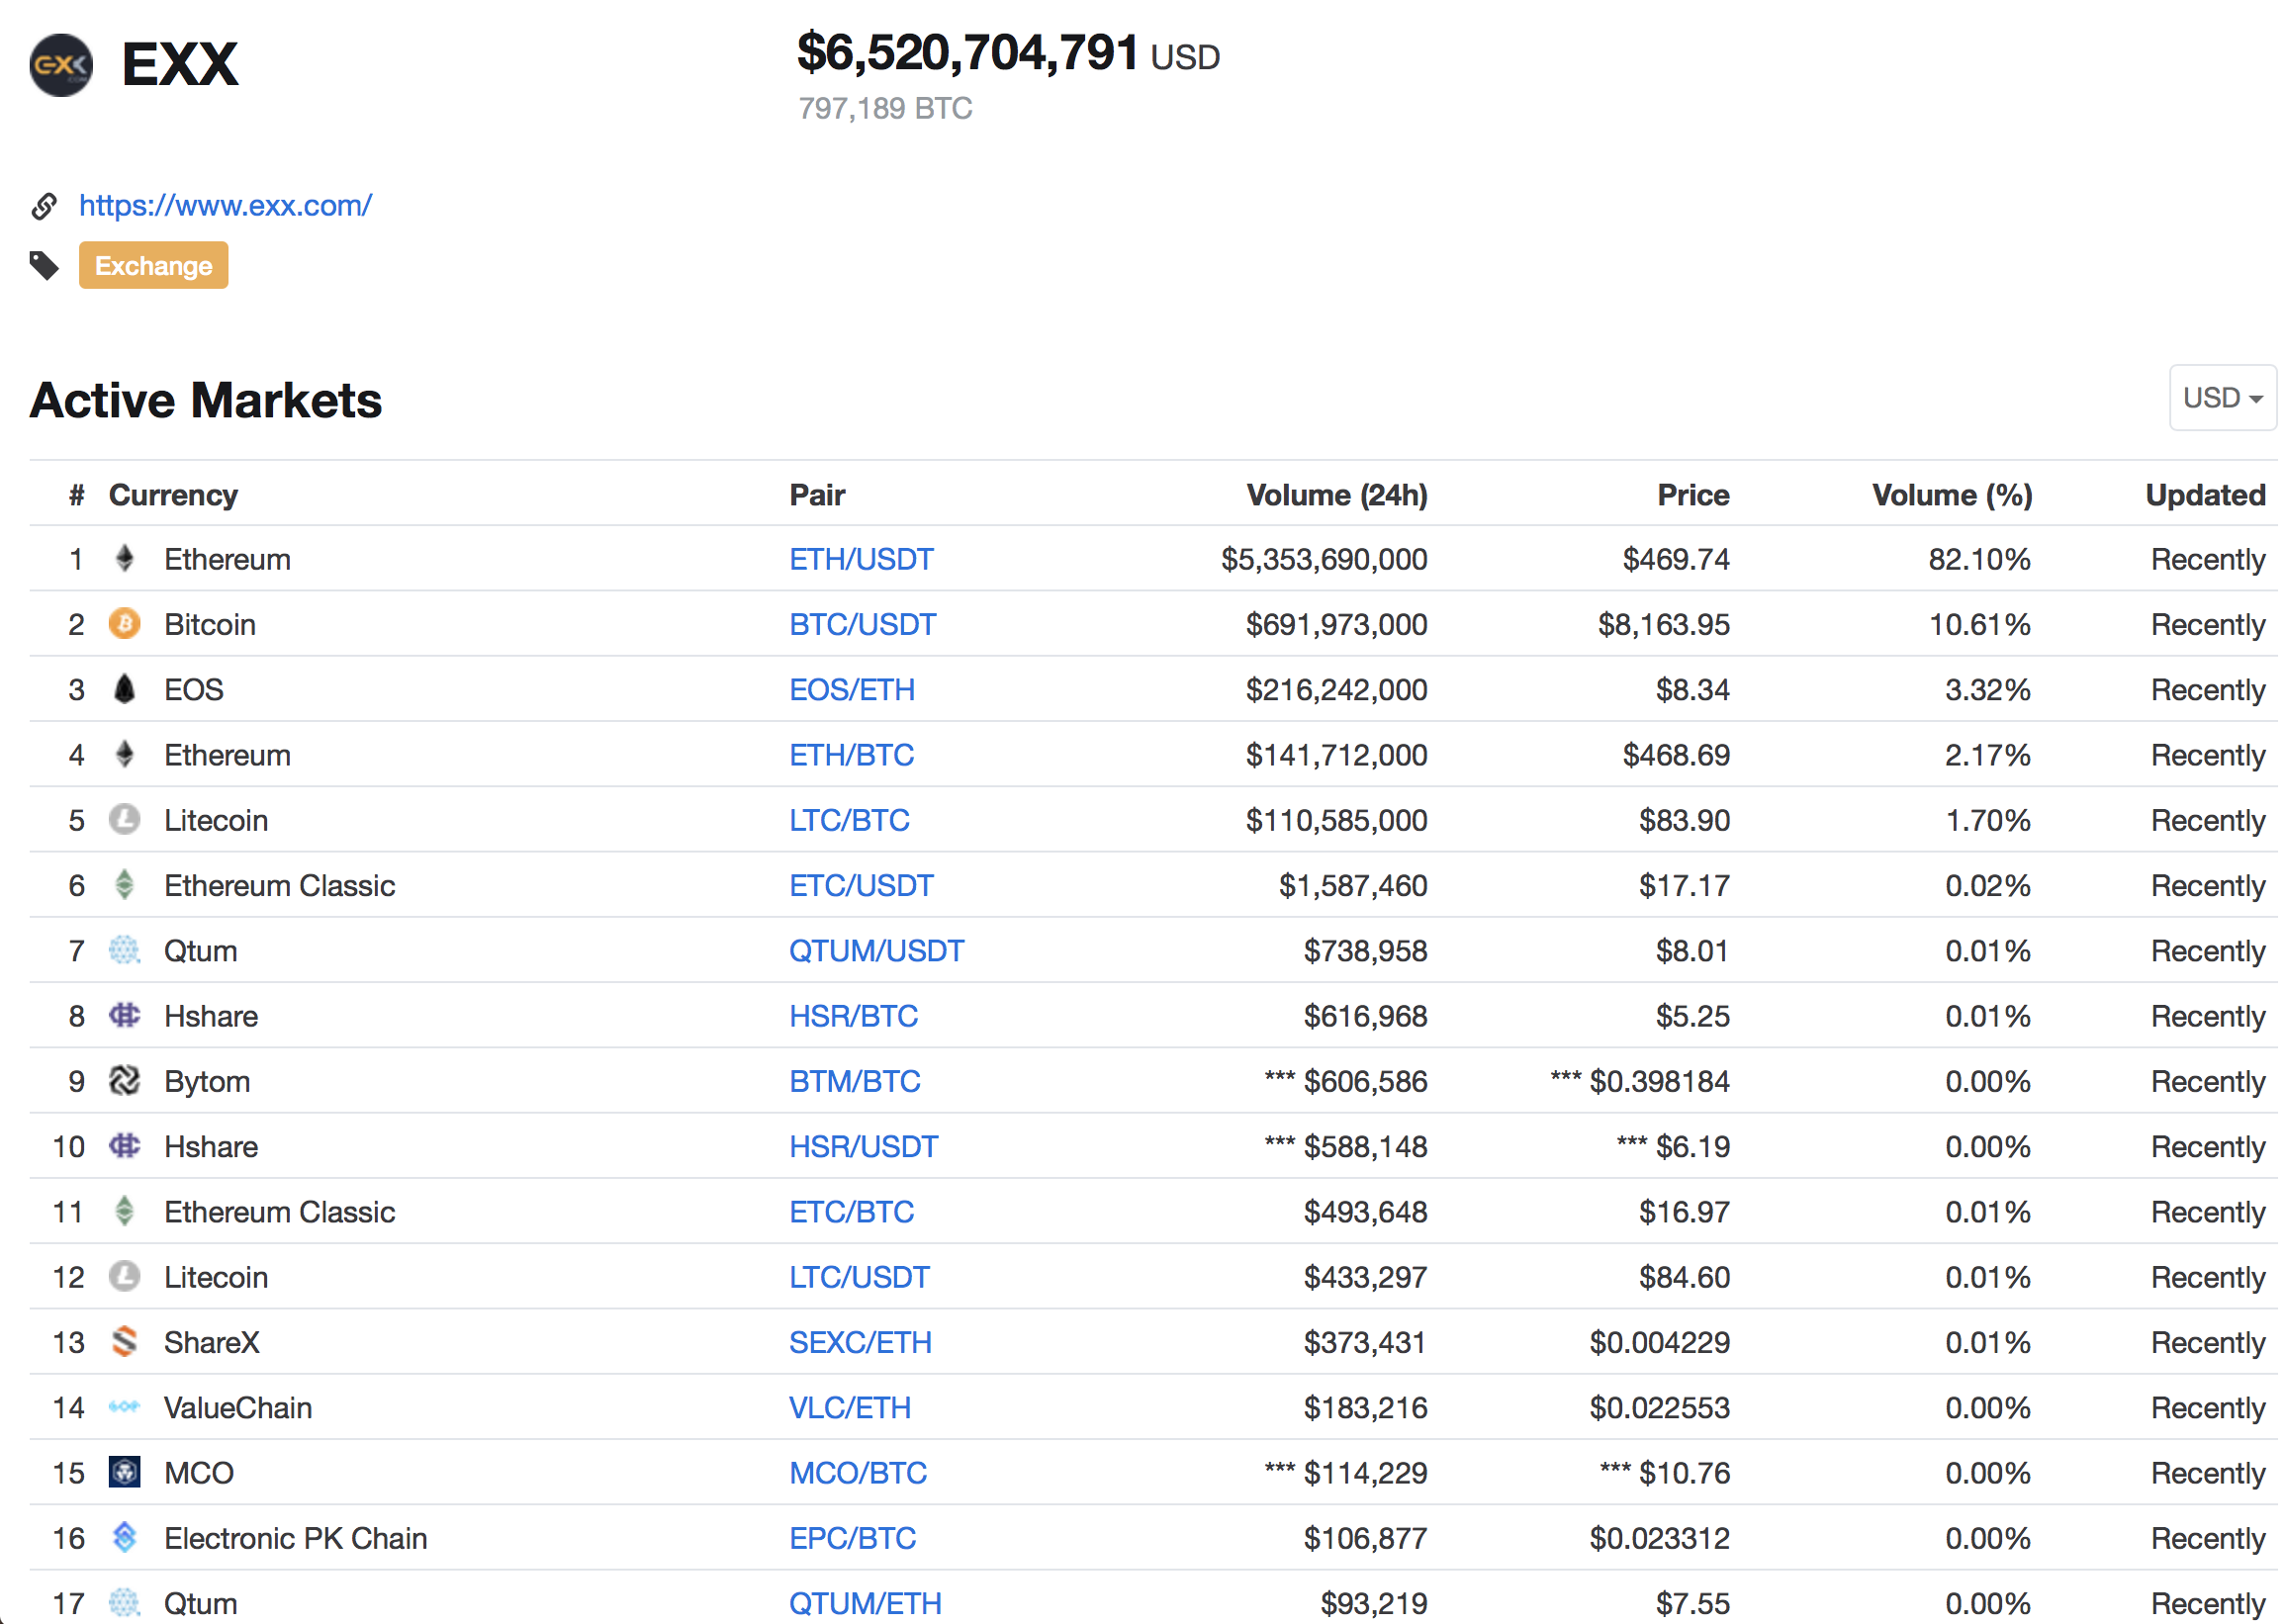2285x1624 pixels.
Task: Open the LTC/BTC pair link
Action: pyautogui.click(x=849, y=821)
